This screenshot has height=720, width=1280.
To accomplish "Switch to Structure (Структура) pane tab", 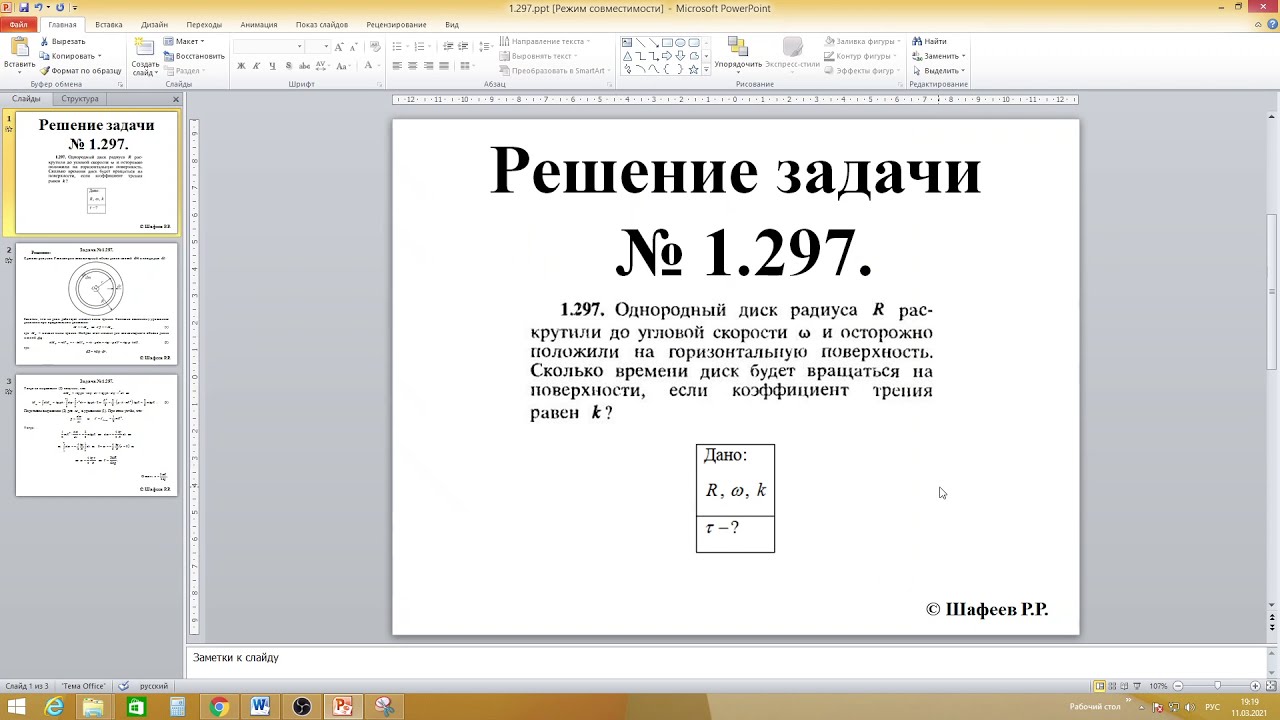I will coord(80,99).
